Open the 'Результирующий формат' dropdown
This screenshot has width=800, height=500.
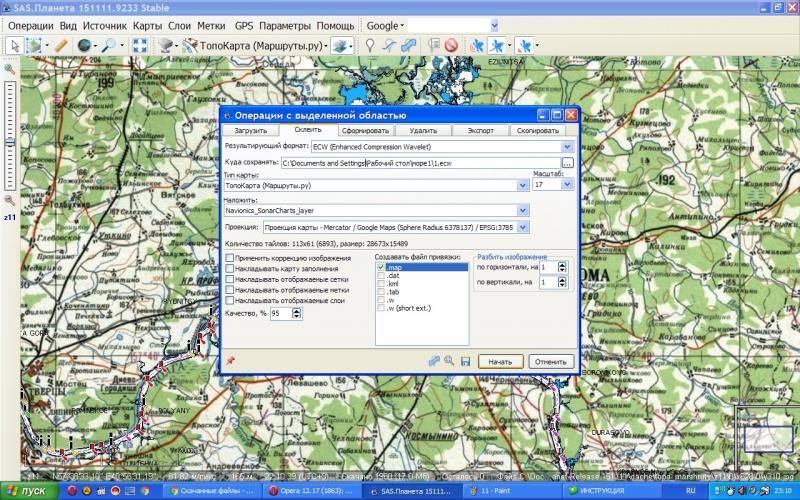pos(567,146)
